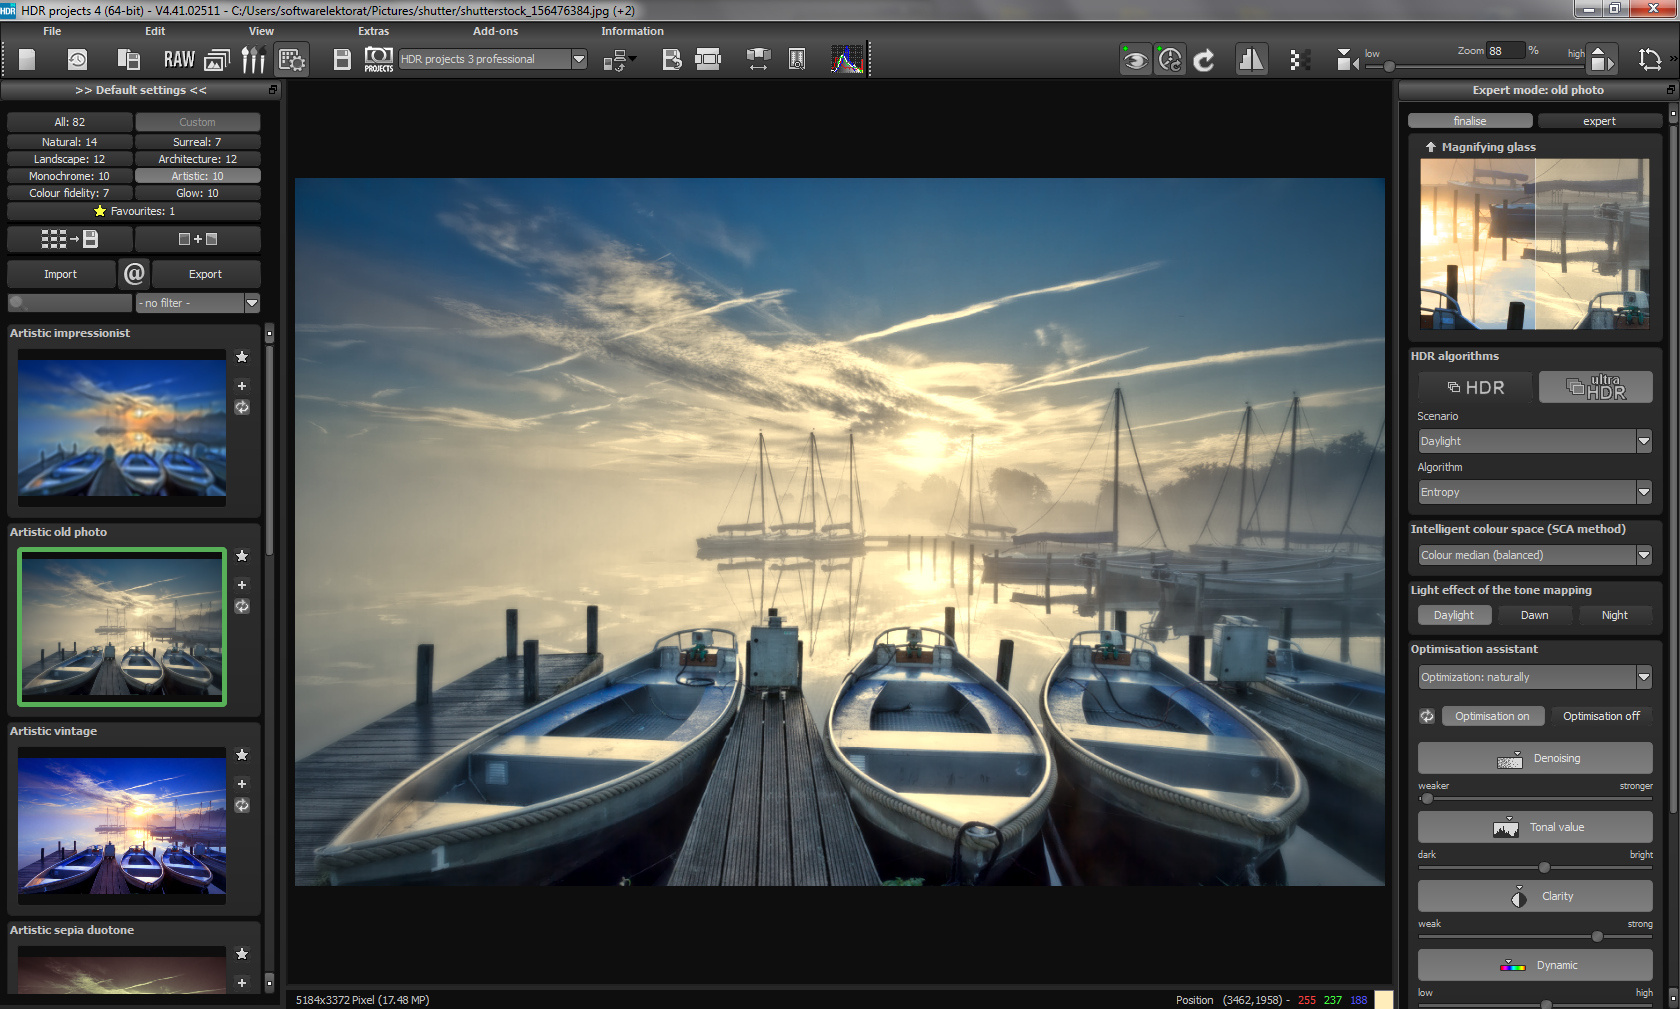1680x1009 pixels.
Task: Click the Tonal value button
Action: pos(1535,827)
